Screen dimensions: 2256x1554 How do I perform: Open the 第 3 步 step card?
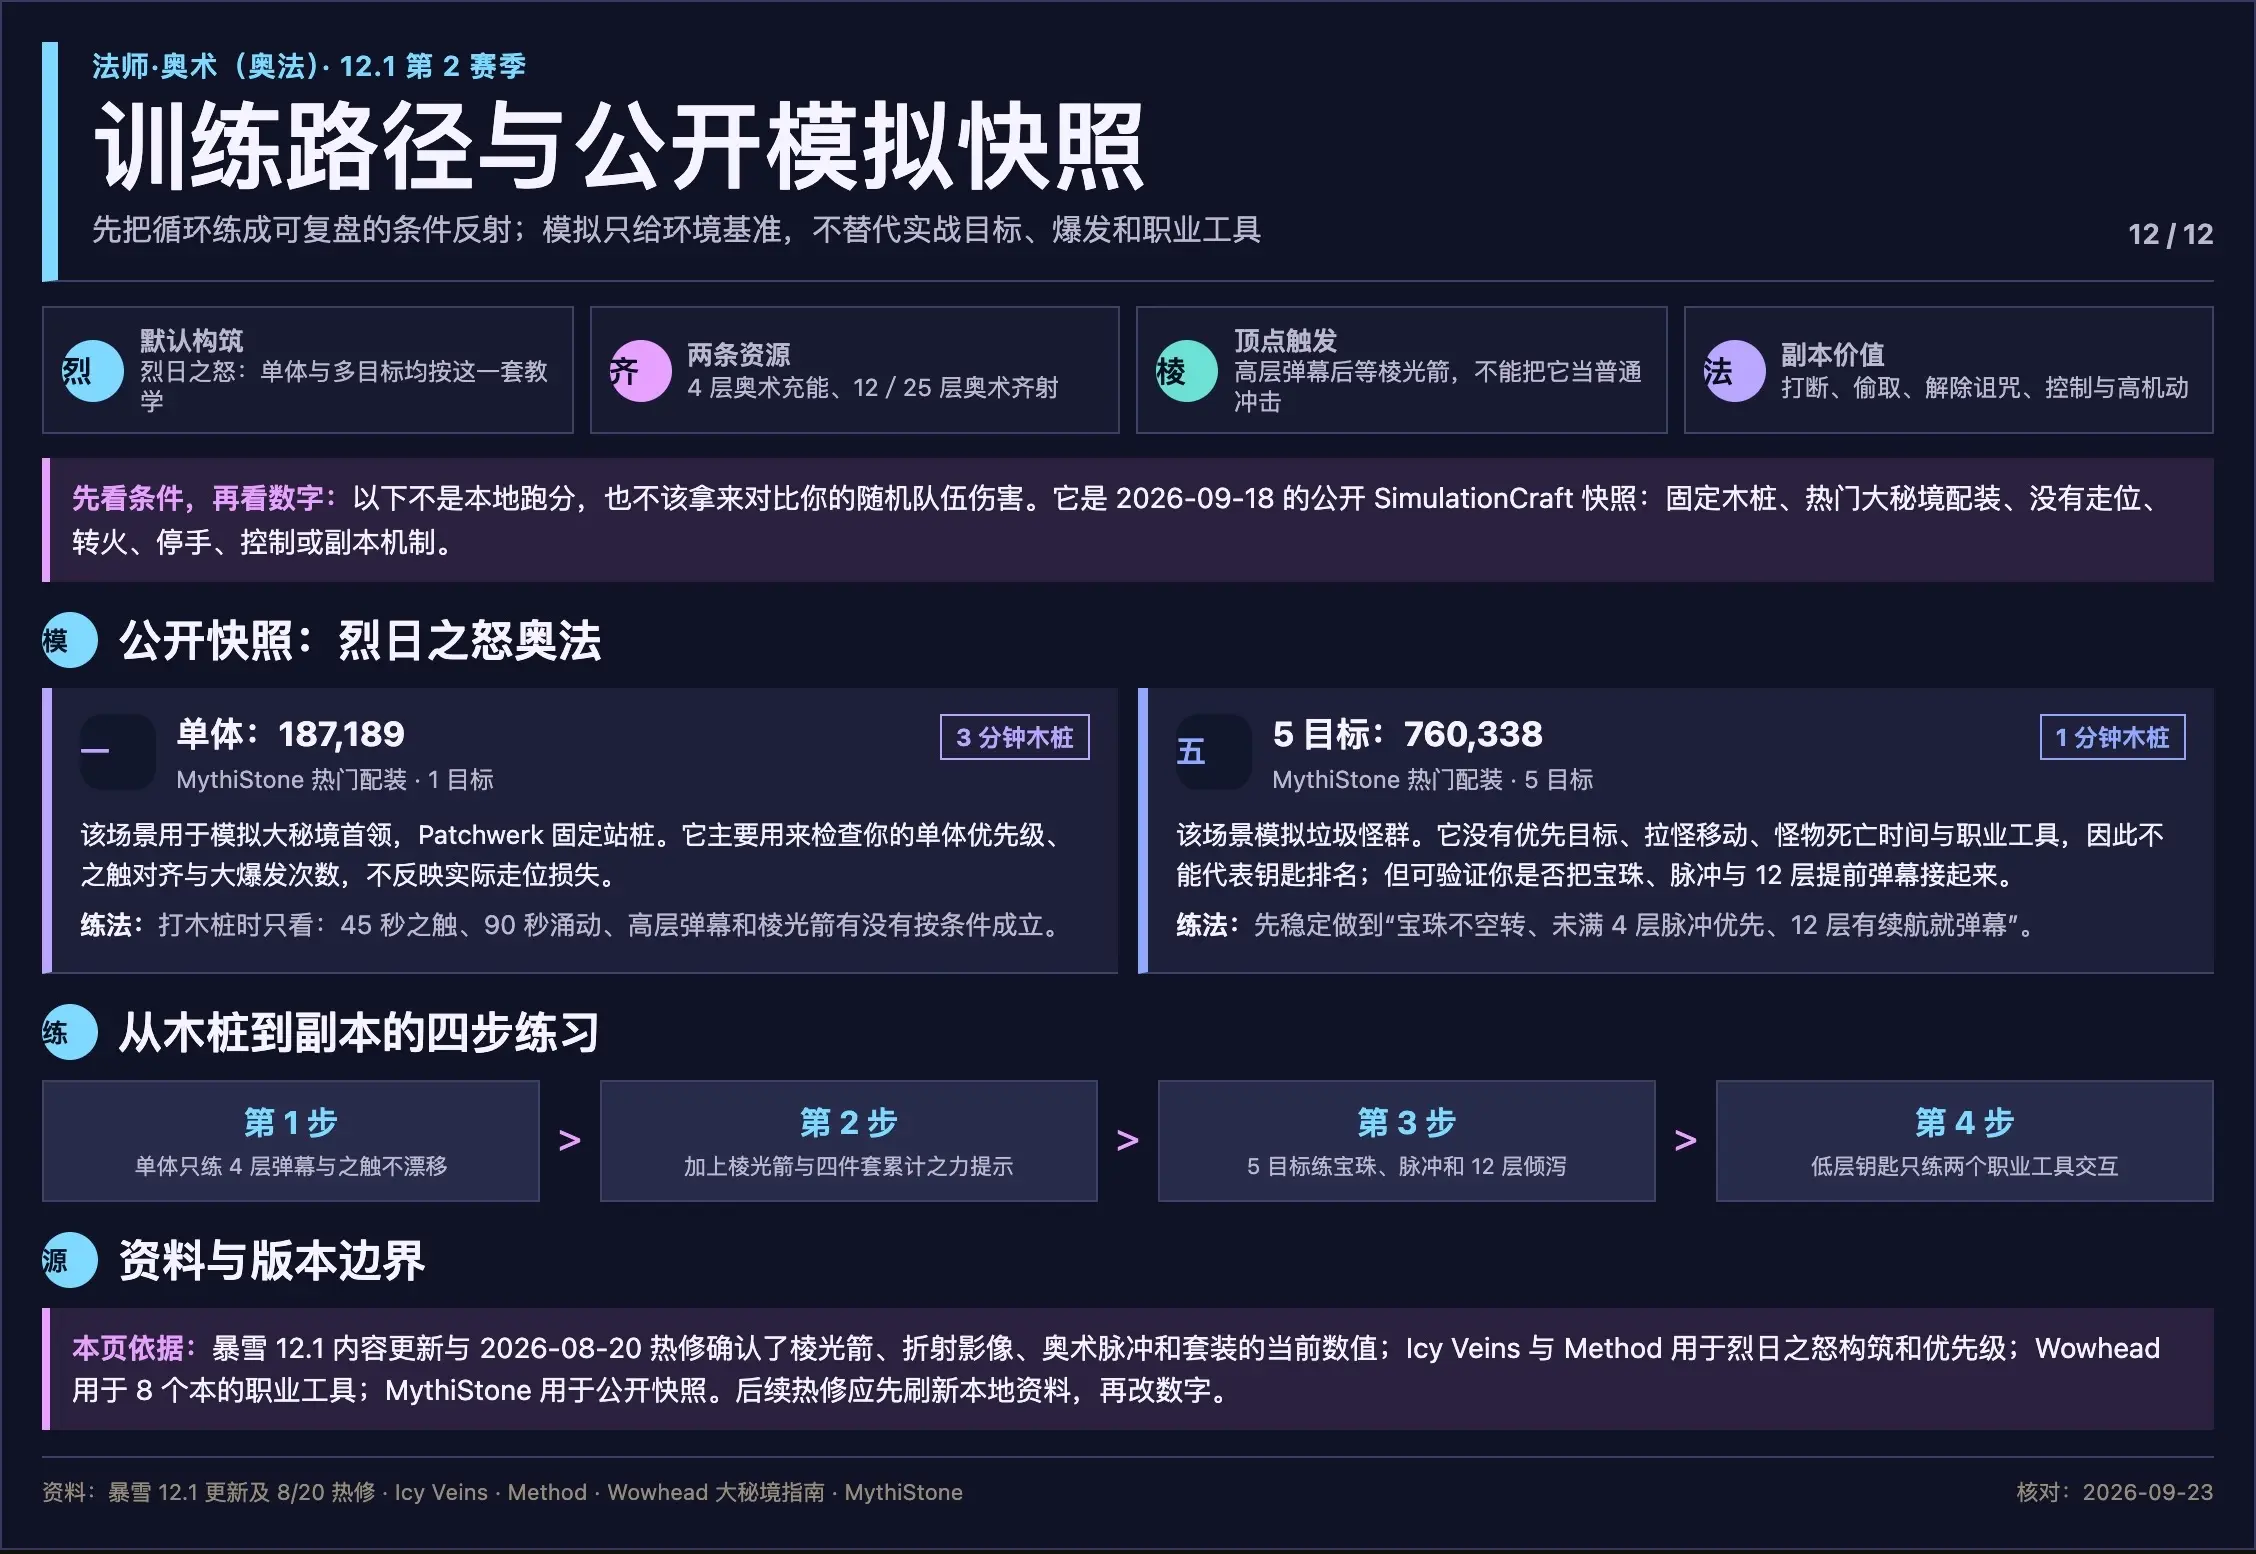point(1407,1141)
